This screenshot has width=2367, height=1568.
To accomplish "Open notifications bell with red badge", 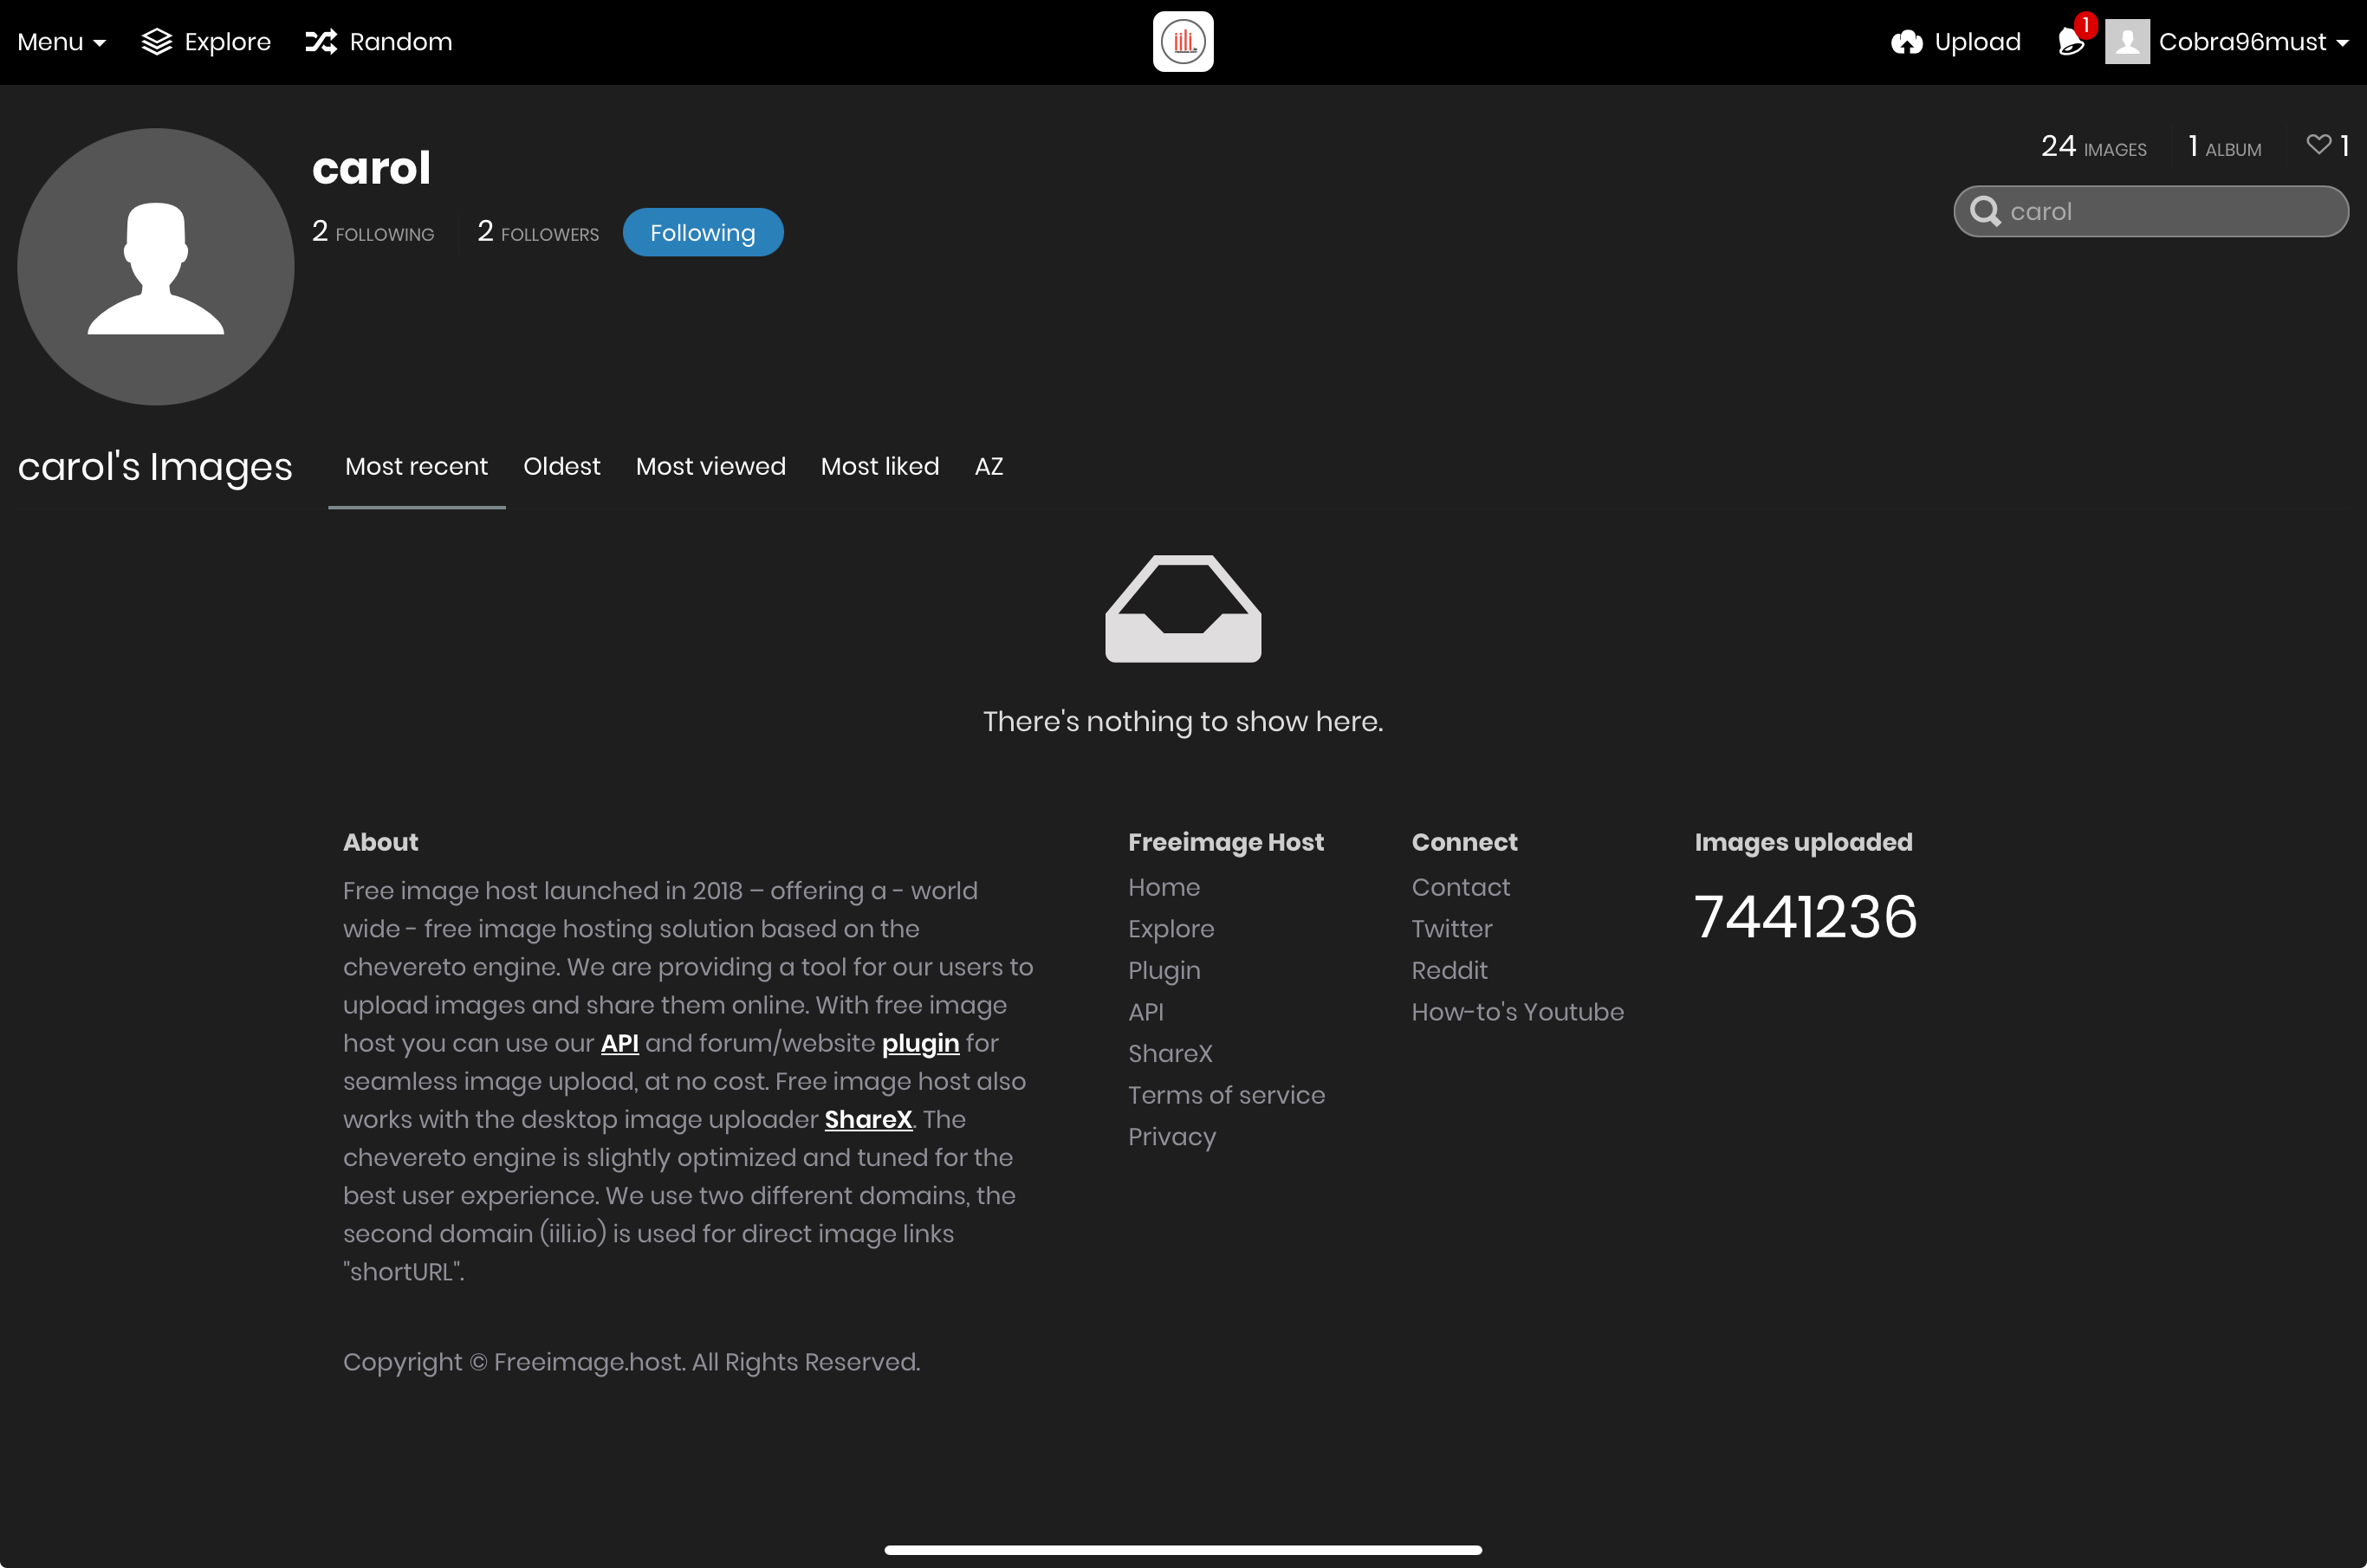I will pos(2071,42).
